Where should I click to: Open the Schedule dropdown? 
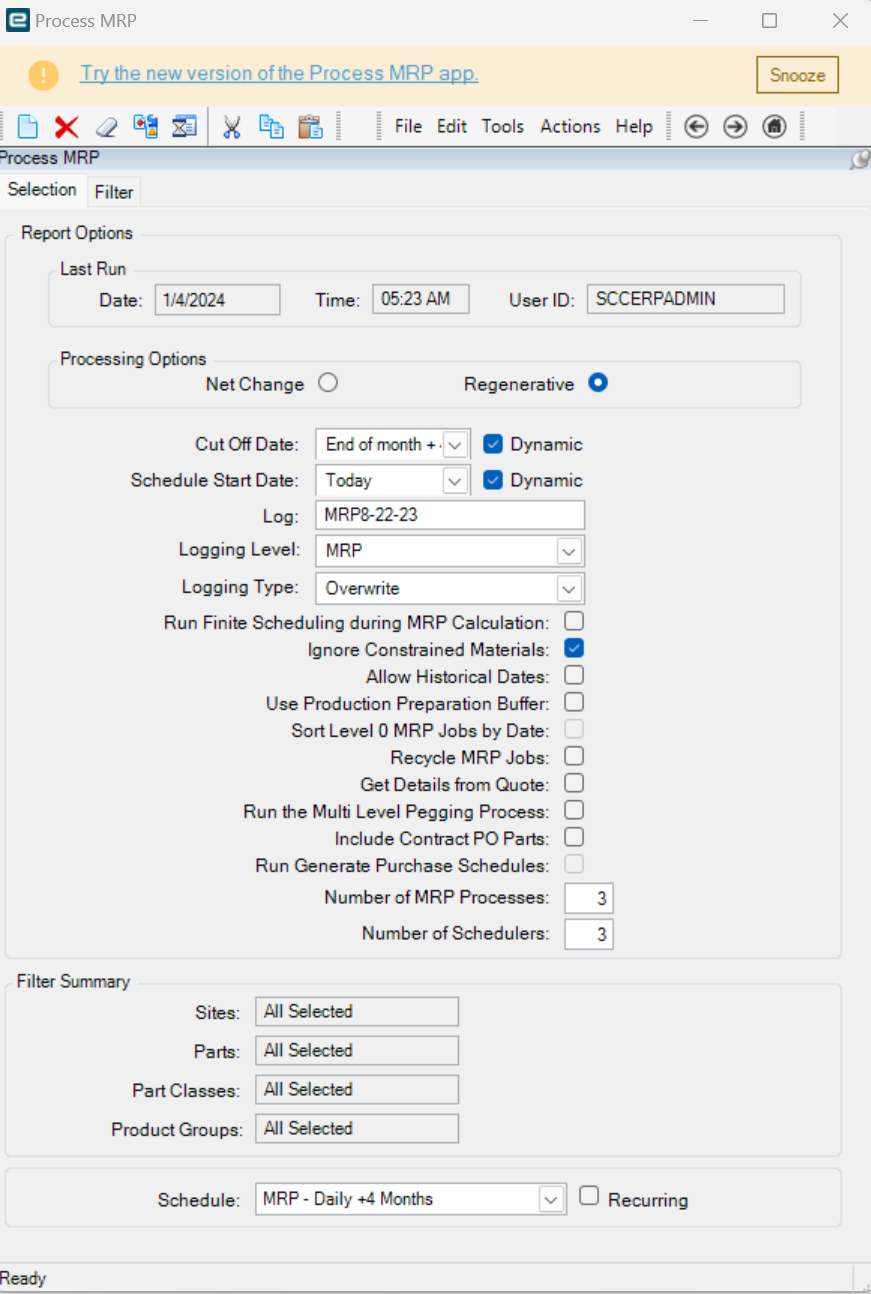click(x=551, y=1199)
